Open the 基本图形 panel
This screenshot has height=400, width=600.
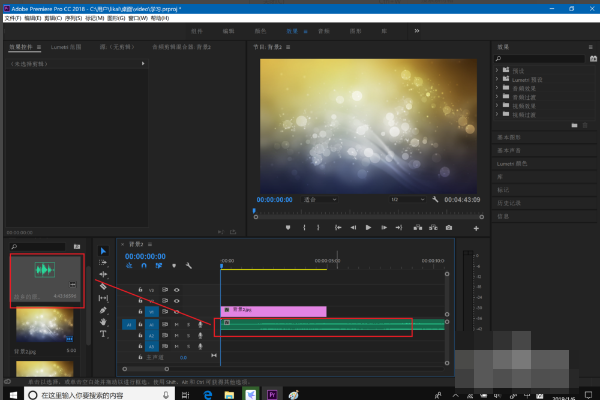[x=508, y=137]
